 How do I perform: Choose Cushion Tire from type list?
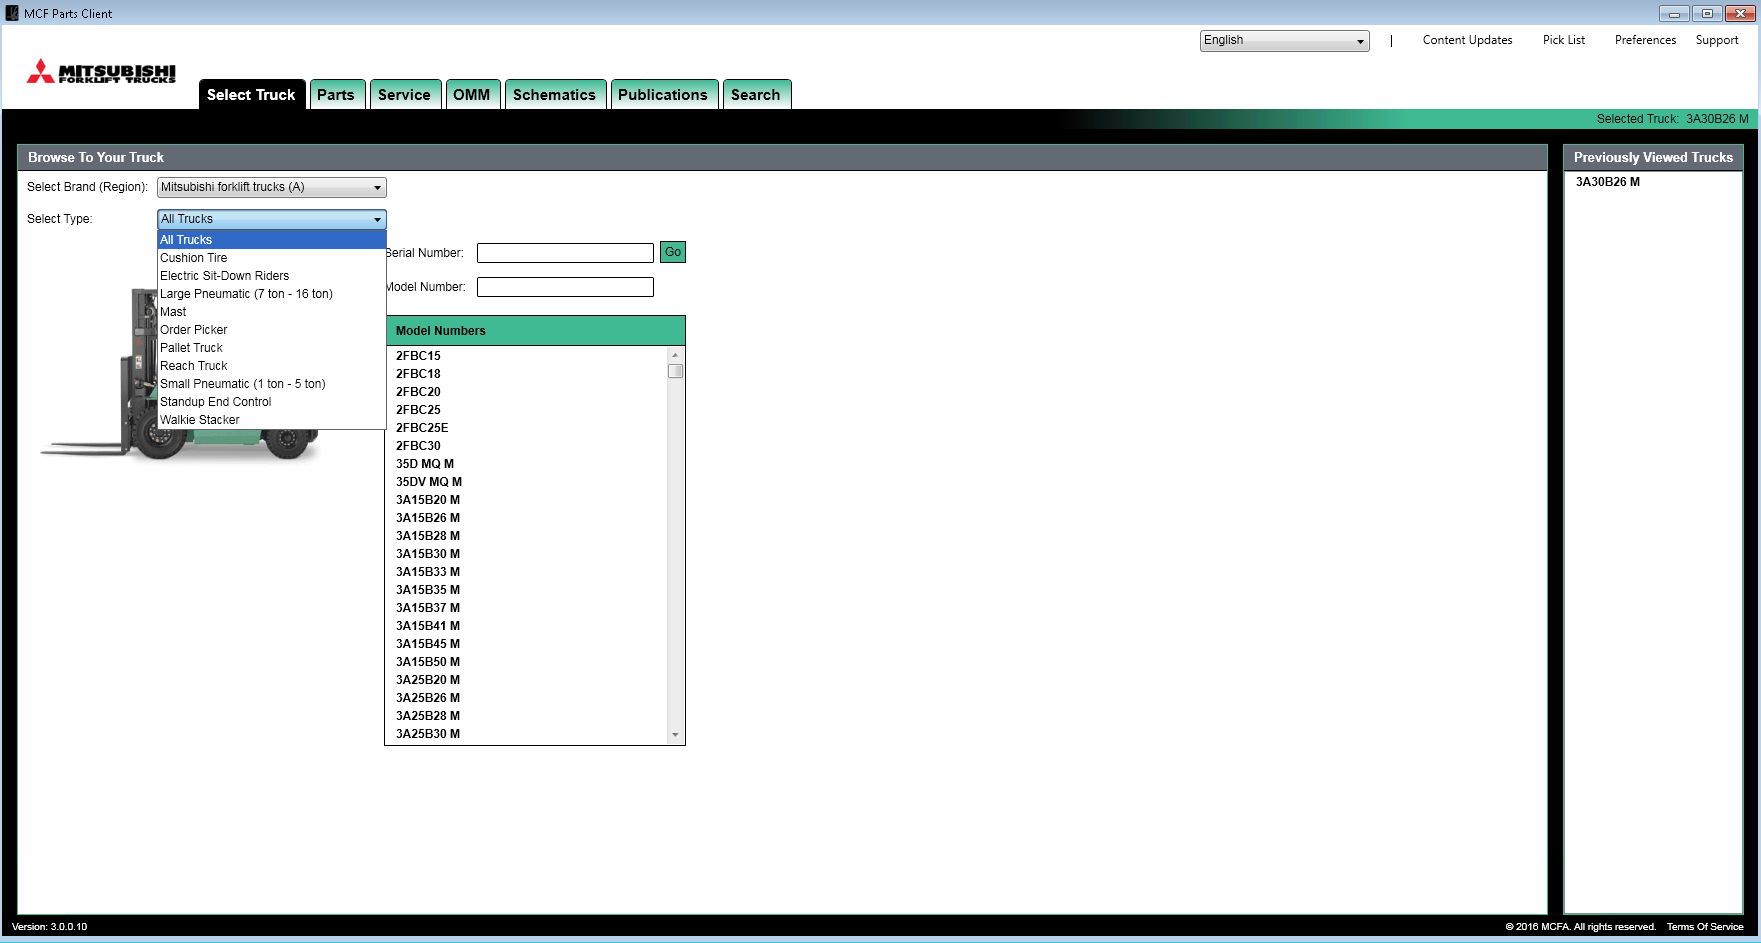point(194,258)
